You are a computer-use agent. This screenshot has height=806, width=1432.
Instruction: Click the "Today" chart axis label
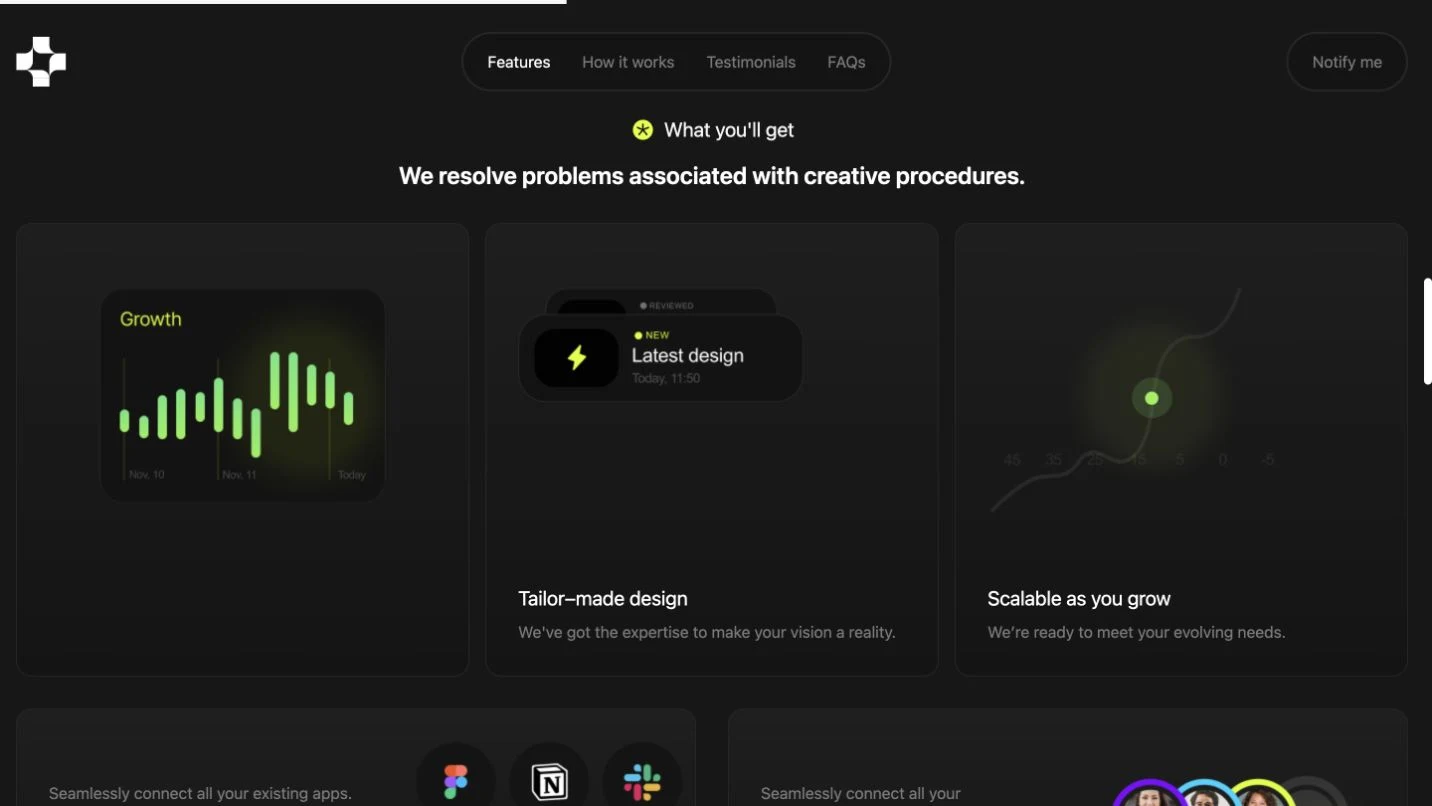click(352, 475)
